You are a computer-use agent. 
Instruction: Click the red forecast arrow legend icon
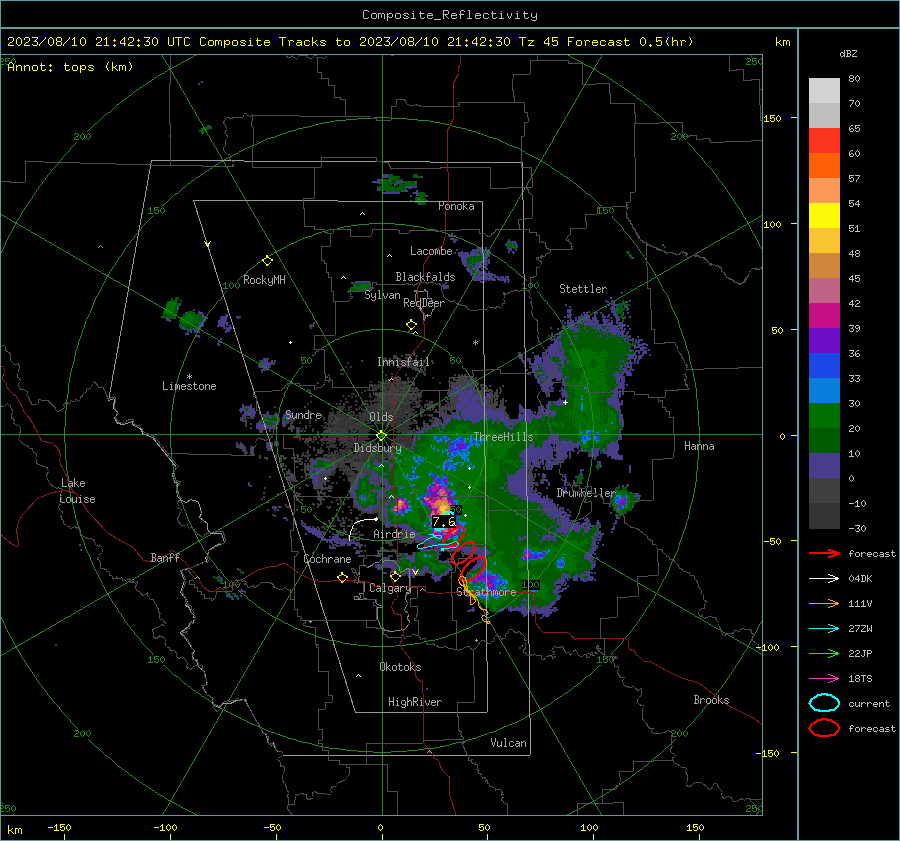click(824, 553)
